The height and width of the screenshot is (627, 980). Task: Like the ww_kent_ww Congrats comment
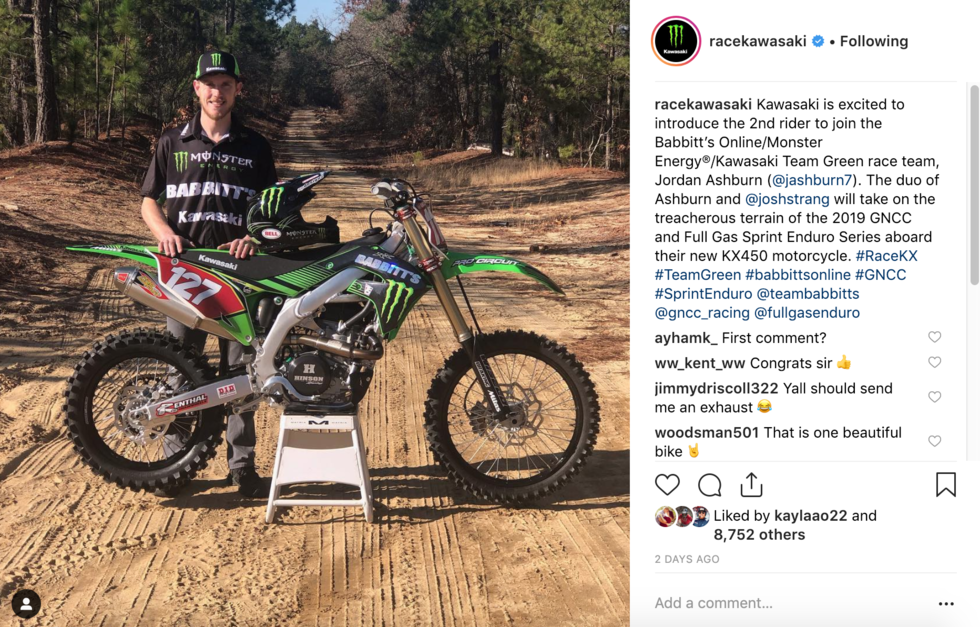[934, 362]
